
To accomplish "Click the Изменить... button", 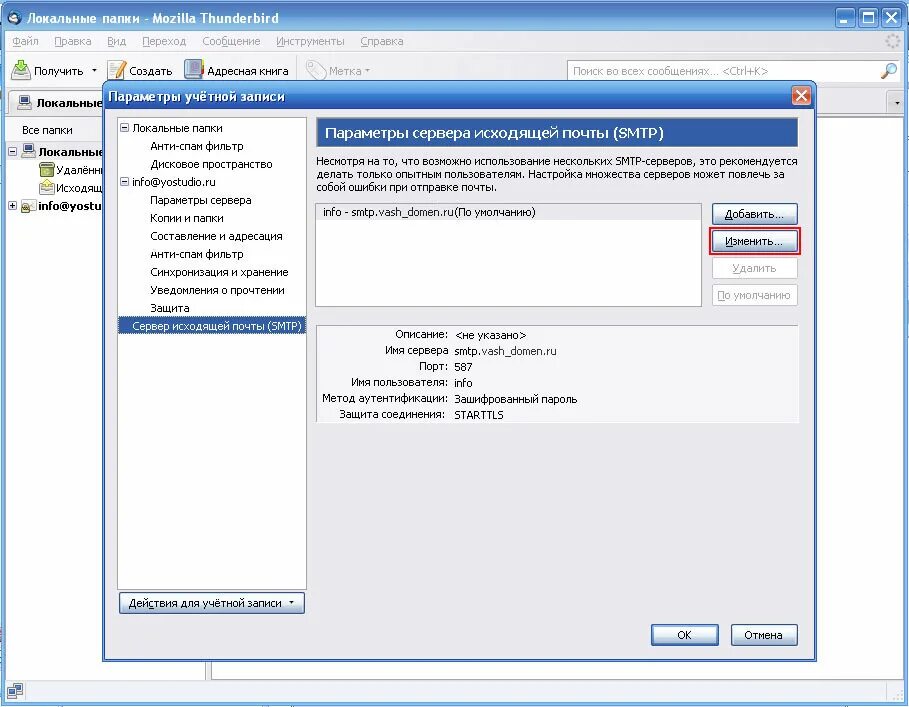I will (x=754, y=241).
